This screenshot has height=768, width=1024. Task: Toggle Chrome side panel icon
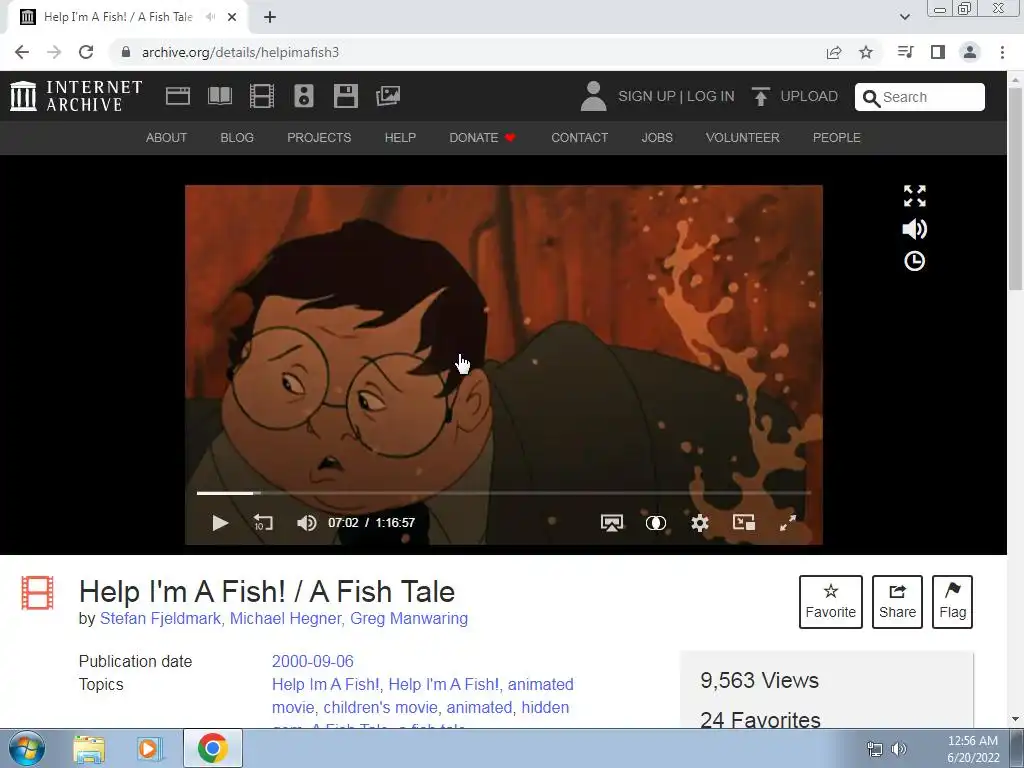tap(938, 52)
